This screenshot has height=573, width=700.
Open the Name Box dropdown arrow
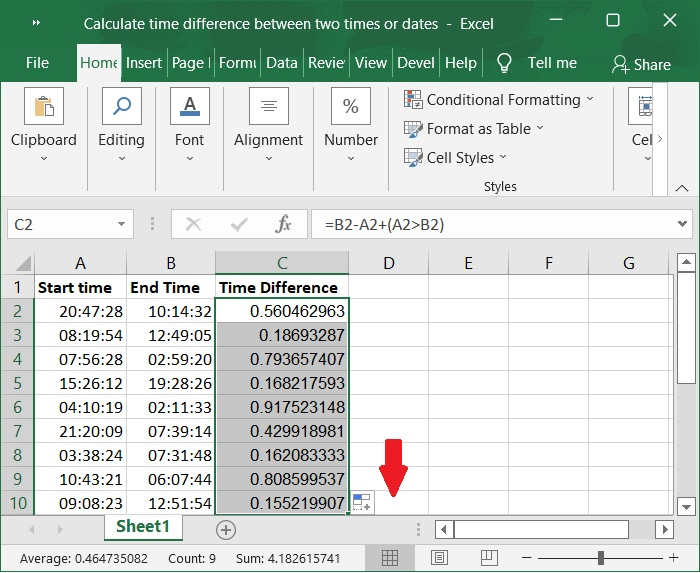121,225
